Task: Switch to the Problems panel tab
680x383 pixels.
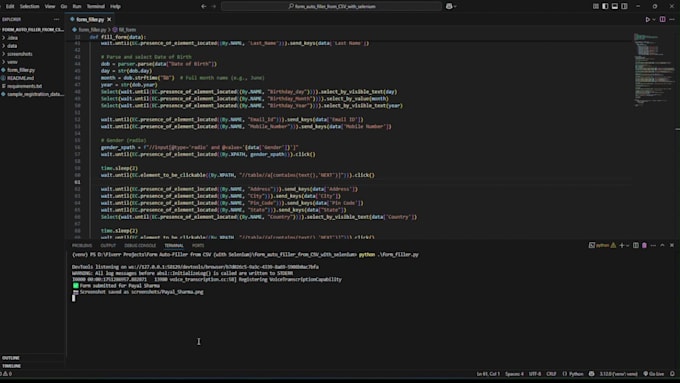Action: tap(82, 246)
